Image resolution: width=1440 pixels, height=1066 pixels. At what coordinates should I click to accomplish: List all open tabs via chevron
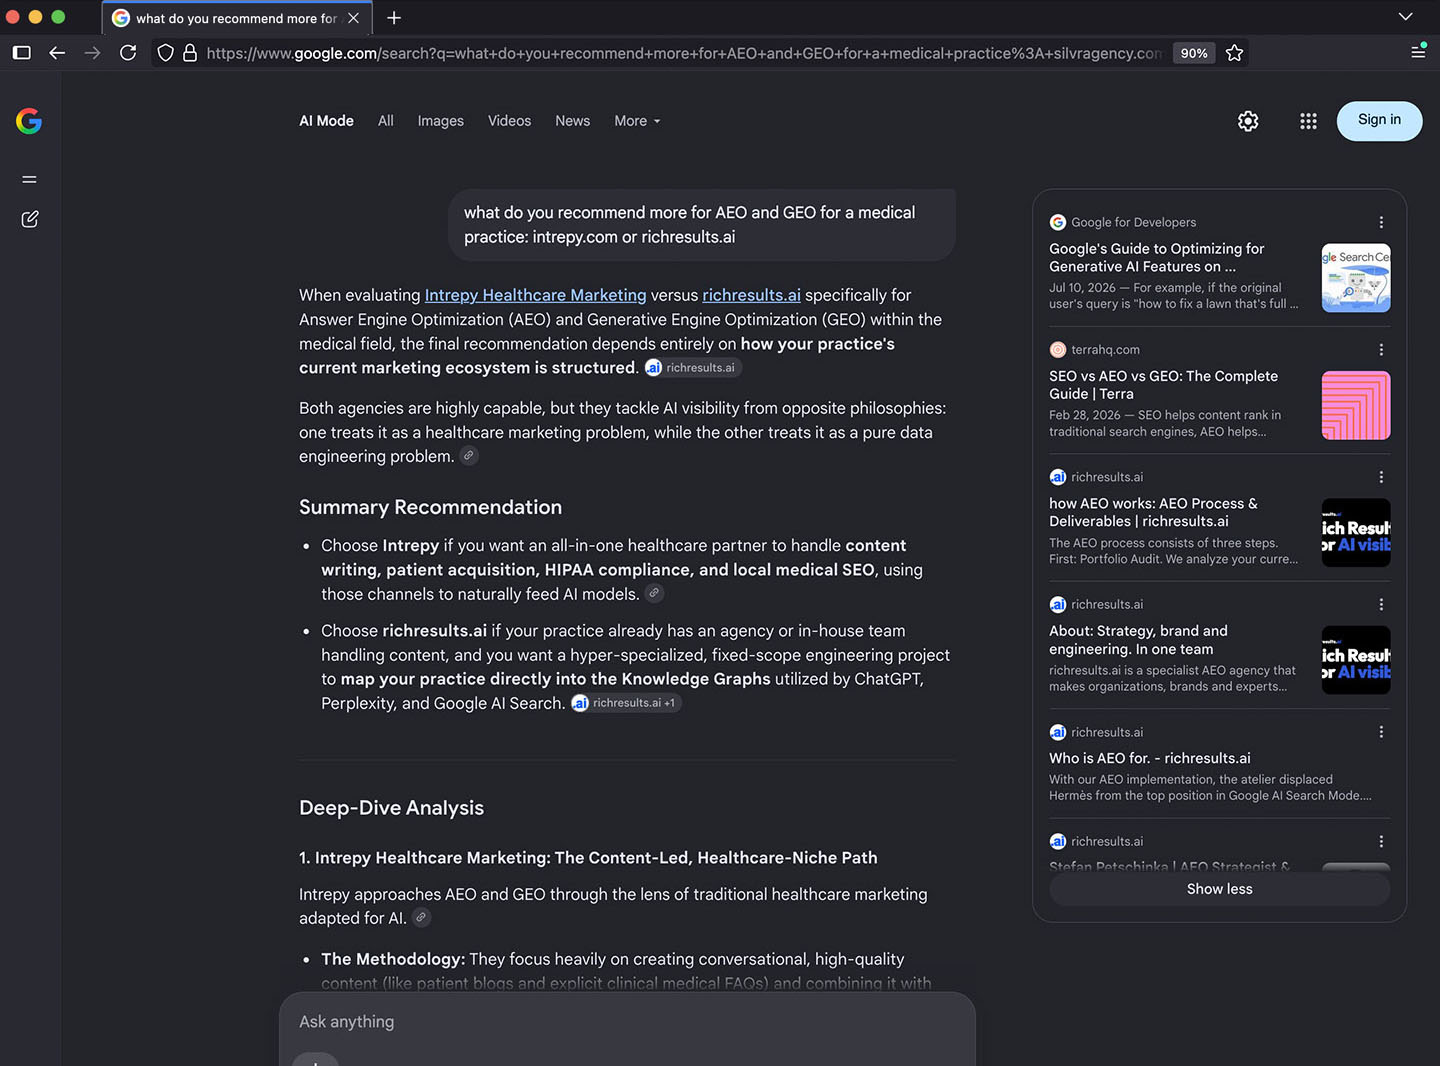click(x=1405, y=17)
